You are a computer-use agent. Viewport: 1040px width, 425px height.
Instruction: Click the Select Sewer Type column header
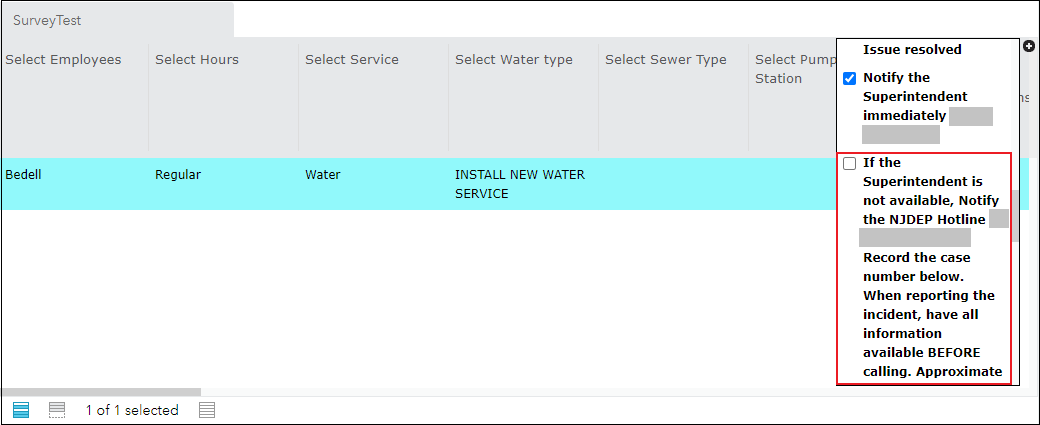point(666,60)
